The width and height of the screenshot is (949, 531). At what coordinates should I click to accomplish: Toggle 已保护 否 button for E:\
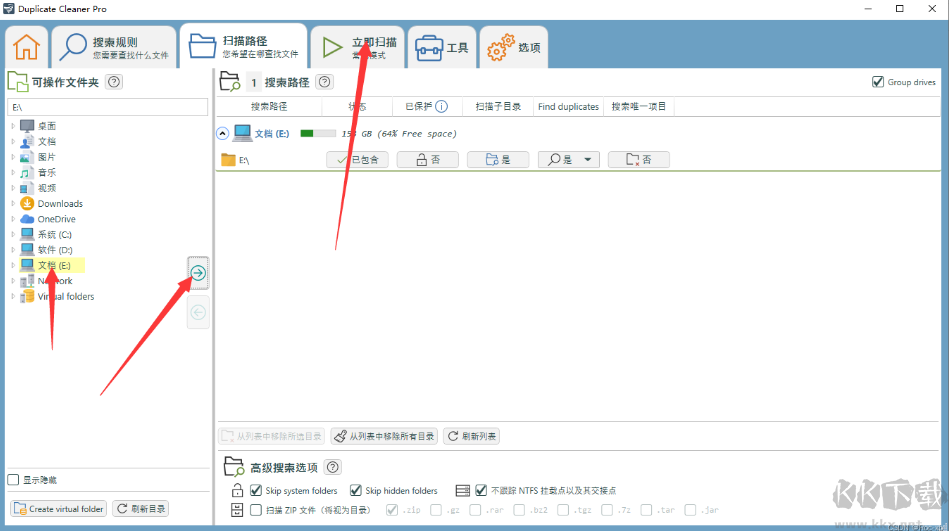coord(427,160)
